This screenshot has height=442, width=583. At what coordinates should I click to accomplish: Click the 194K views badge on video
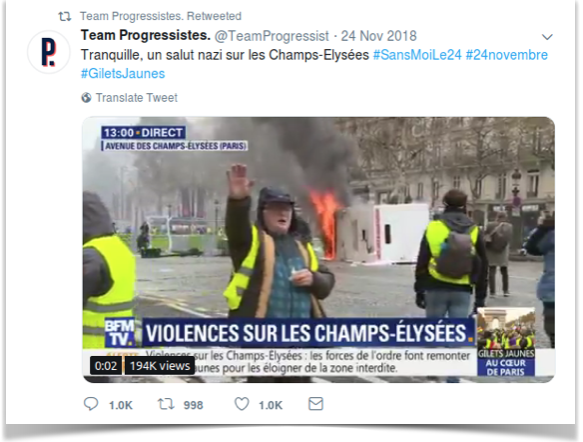tap(160, 366)
